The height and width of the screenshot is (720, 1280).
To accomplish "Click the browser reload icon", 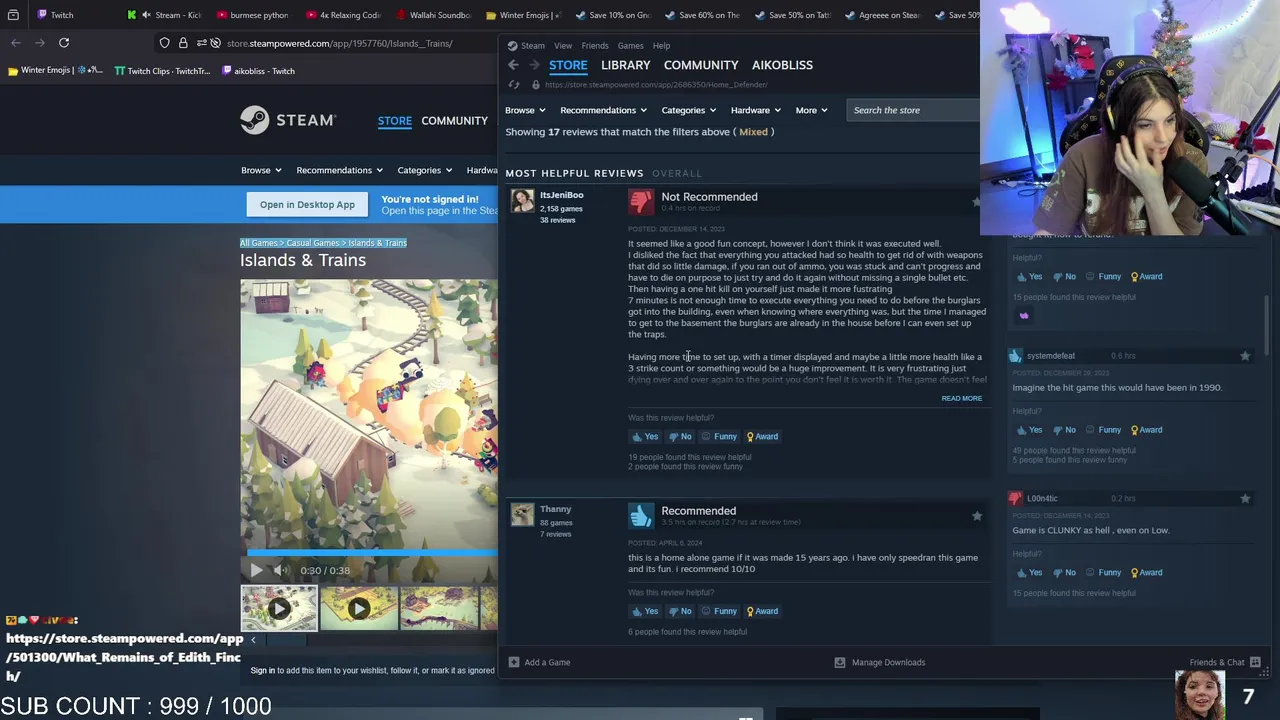I will point(64,43).
